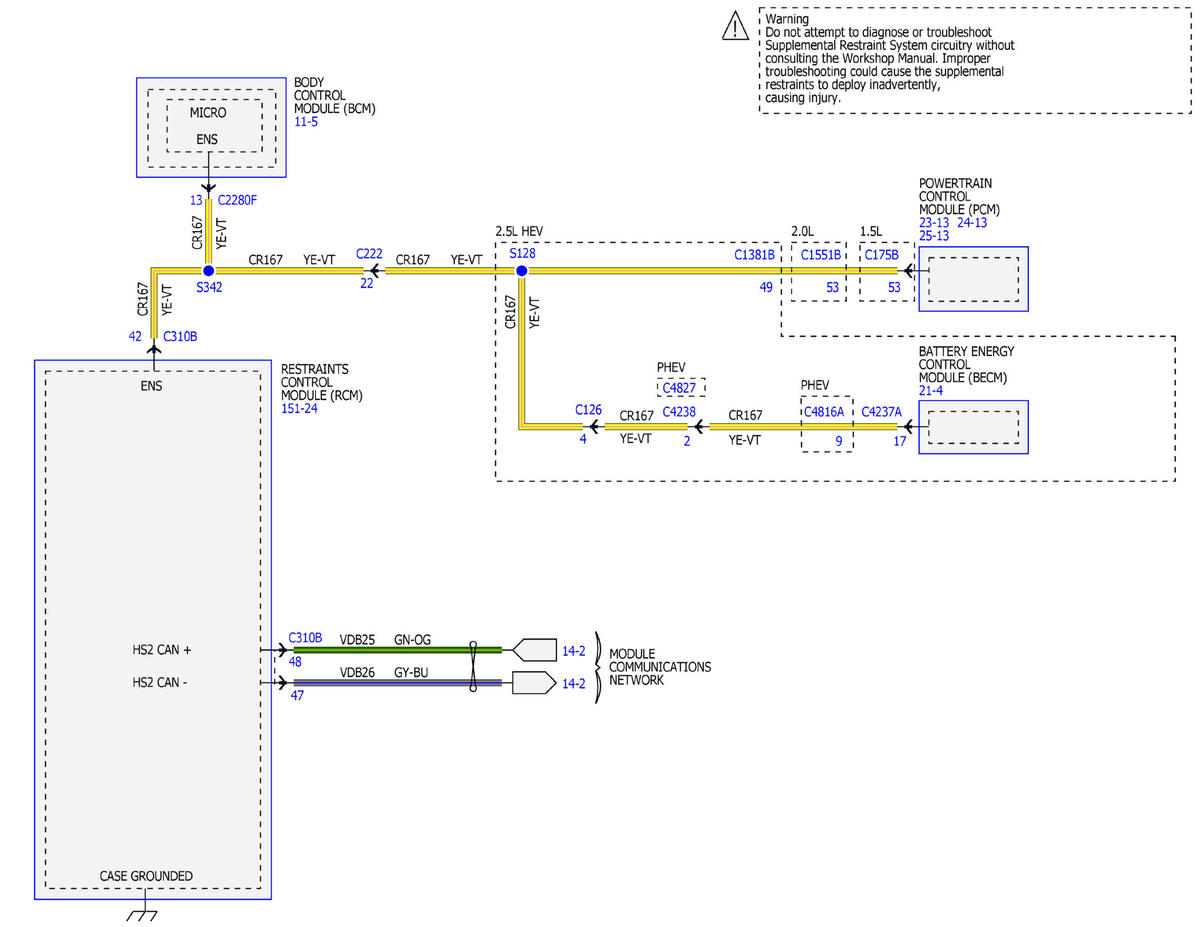Click connector C1381B label
1200x927 pixels.
point(755,256)
